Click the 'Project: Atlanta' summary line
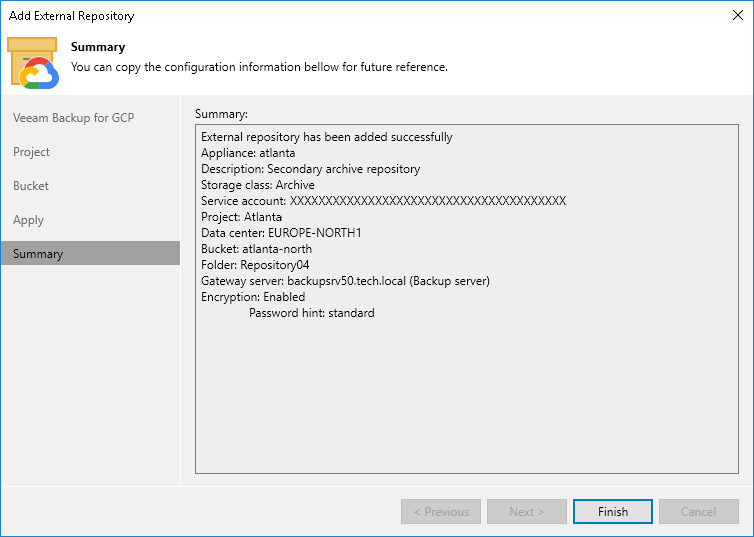Screen dimensions: 754x537 [x=241, y=217]
